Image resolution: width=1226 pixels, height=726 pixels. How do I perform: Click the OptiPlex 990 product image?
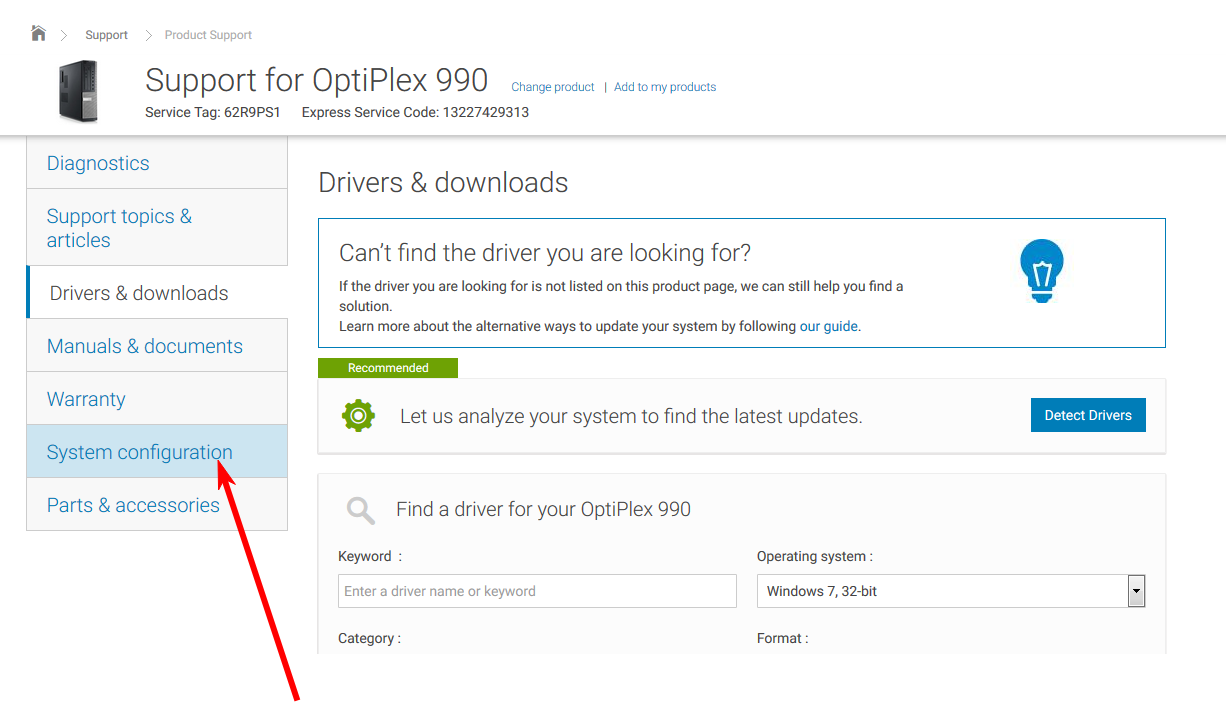(x=78, y=91)
